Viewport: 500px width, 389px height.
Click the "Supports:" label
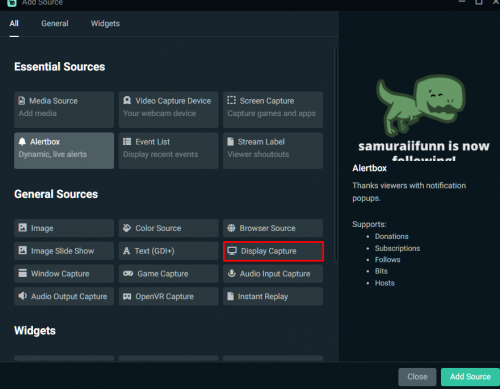(369, 224)
